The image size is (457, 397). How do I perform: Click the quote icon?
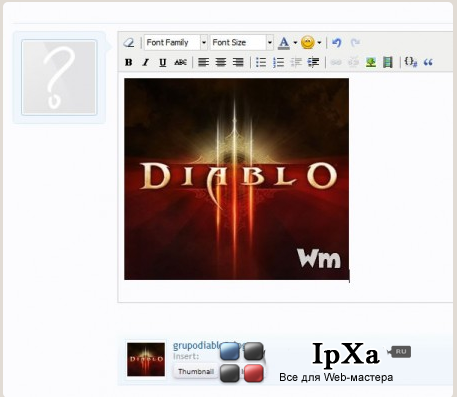pyautogui.click(x=428, y=62)
